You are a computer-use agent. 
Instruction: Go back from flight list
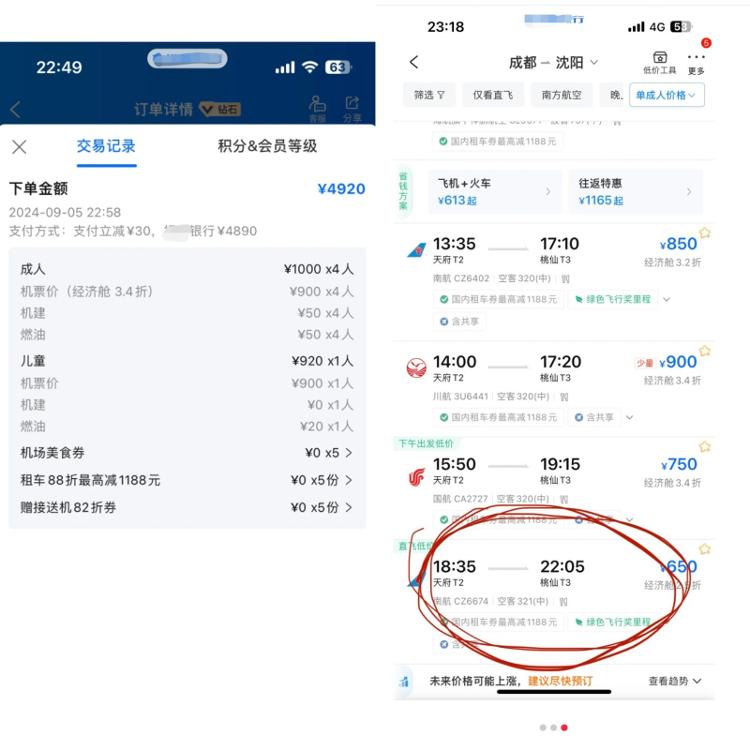pyautogui.click(x=414, y=62)
